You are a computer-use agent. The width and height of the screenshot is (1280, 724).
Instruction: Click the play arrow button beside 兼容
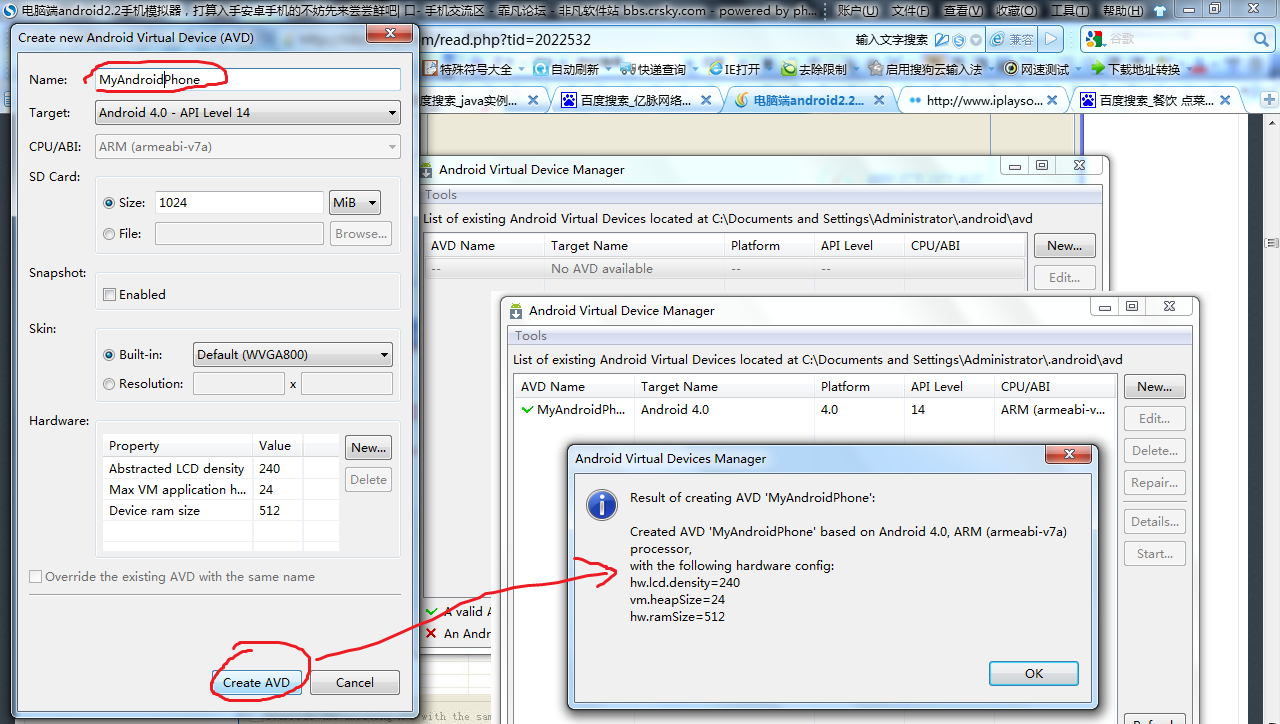(x=1050, y=39)
